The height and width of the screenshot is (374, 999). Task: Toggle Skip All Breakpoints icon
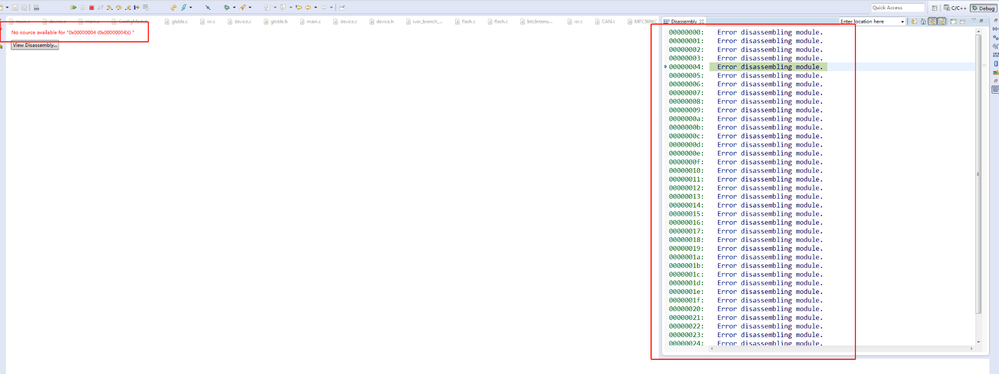point(208,8)
